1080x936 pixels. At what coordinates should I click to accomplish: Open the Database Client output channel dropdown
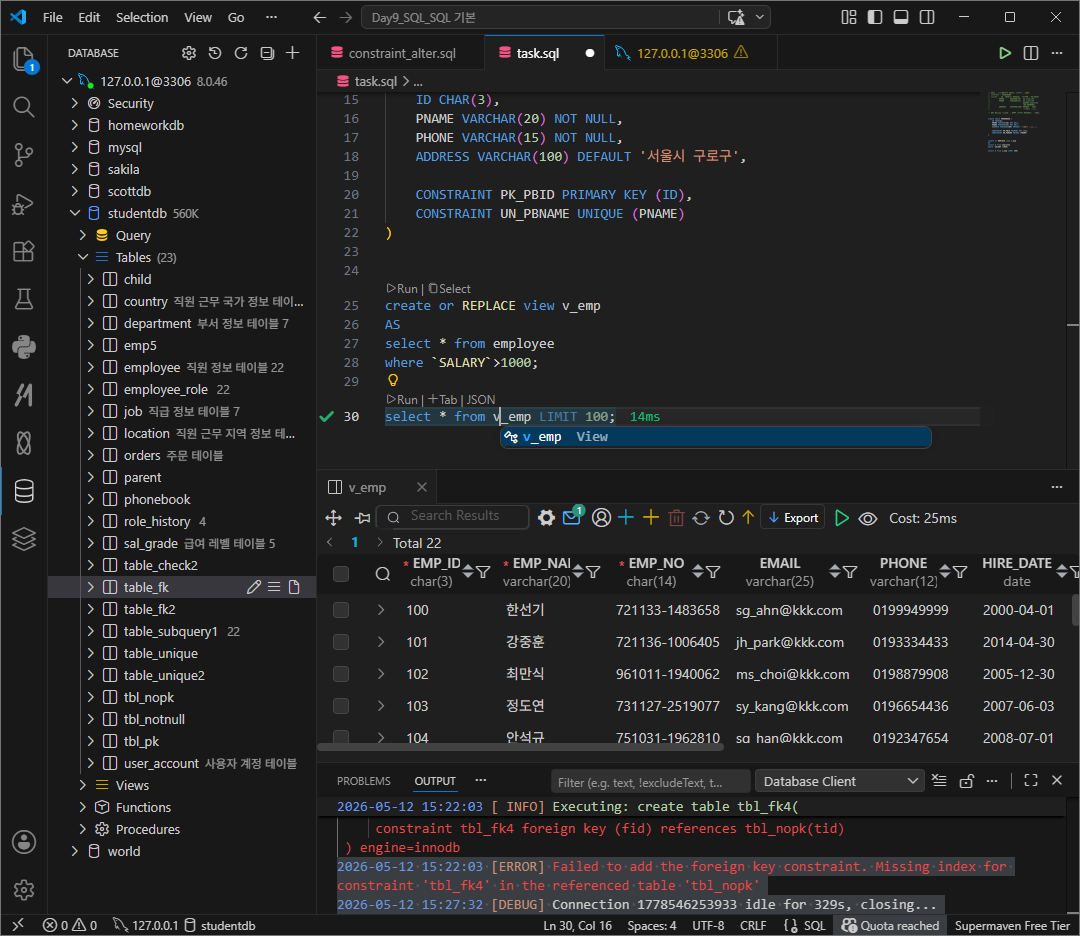pos(840,781)
